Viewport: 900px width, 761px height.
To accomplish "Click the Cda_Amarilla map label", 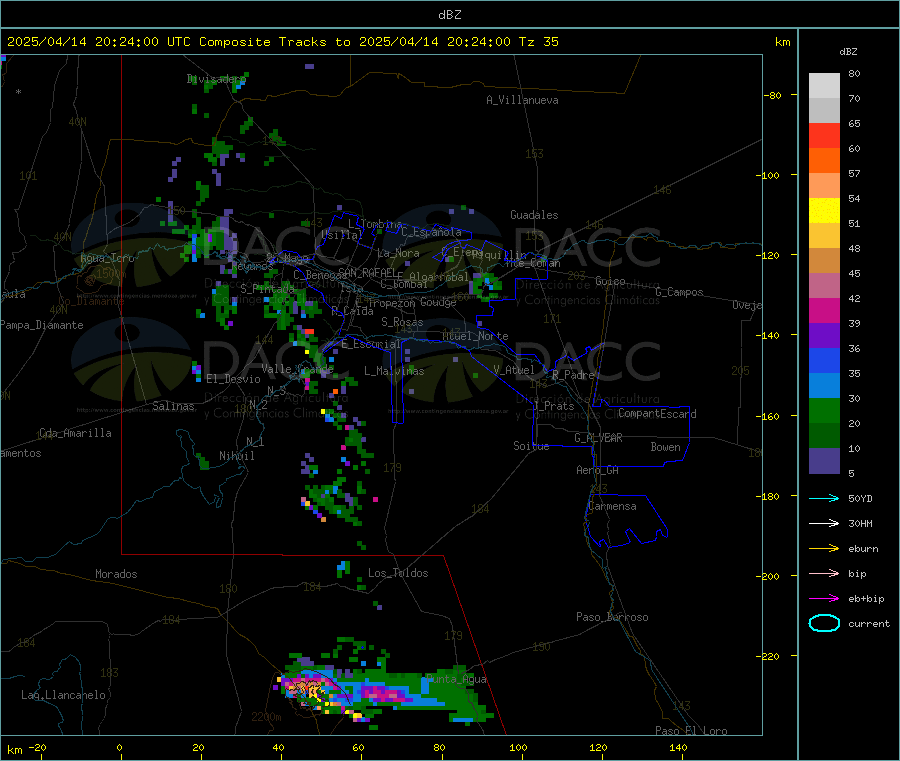I will 76,433.
